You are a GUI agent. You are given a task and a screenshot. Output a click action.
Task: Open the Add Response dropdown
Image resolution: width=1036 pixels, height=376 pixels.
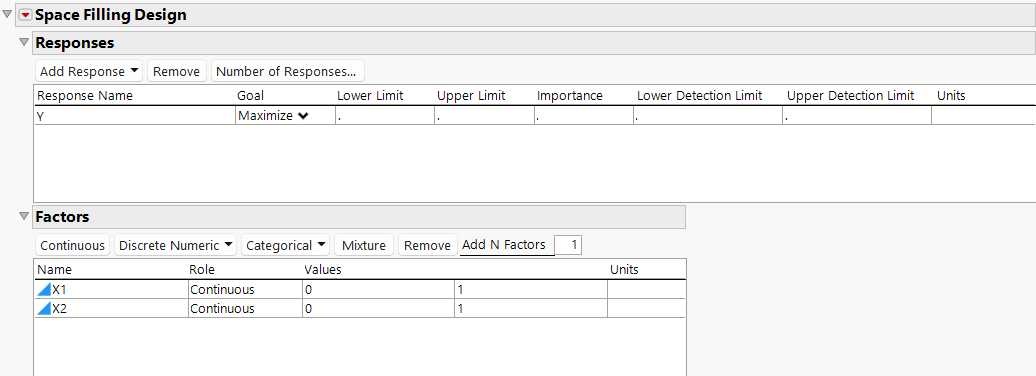coord(89,71)
